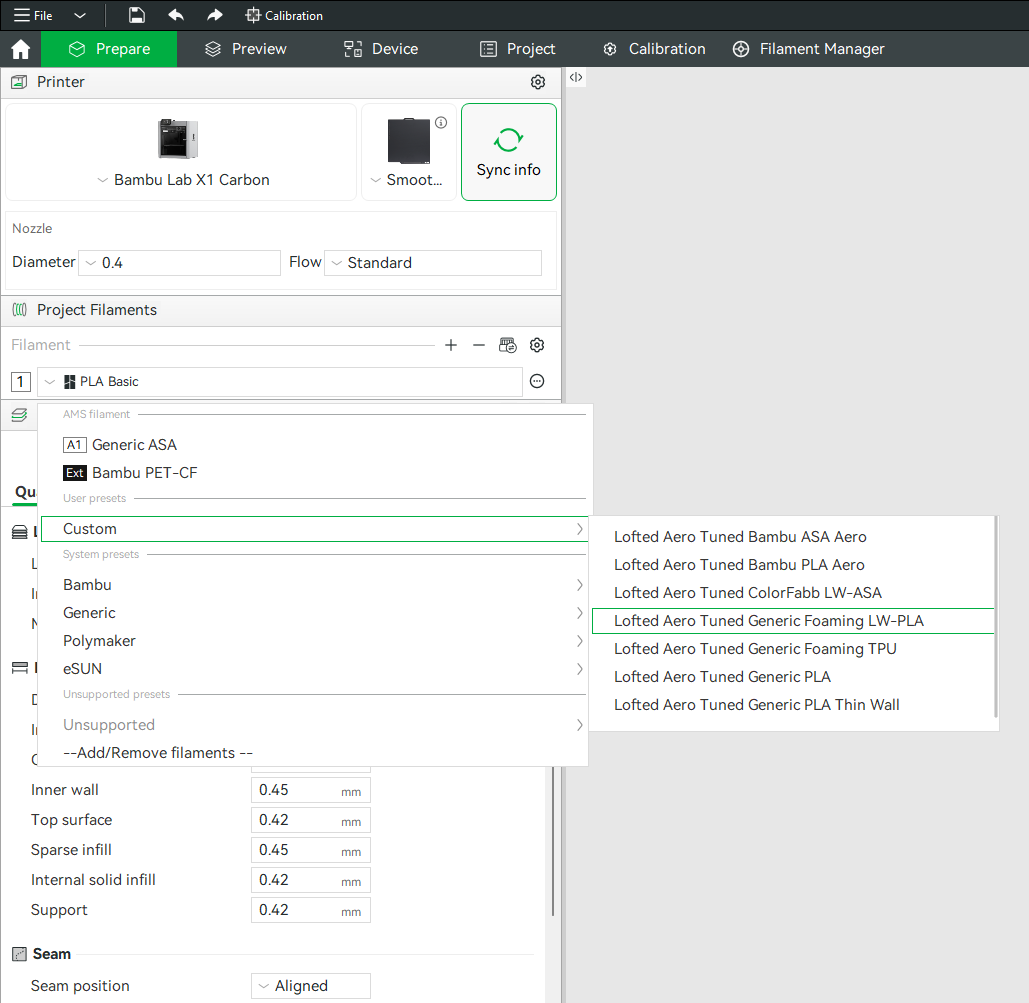Switch to the Prepare tab
Viewport: 1029px width, 1003px height.
tap(109, 49)
